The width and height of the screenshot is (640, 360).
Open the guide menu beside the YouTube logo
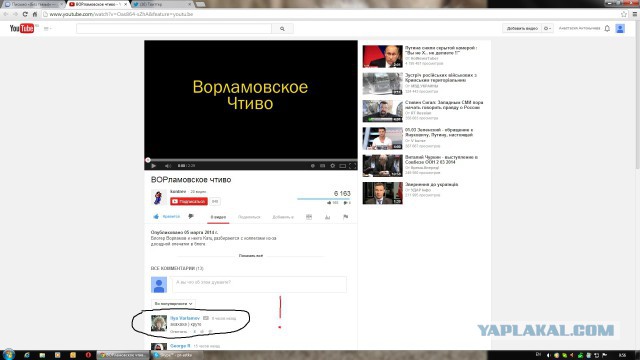tap(47, 29)
